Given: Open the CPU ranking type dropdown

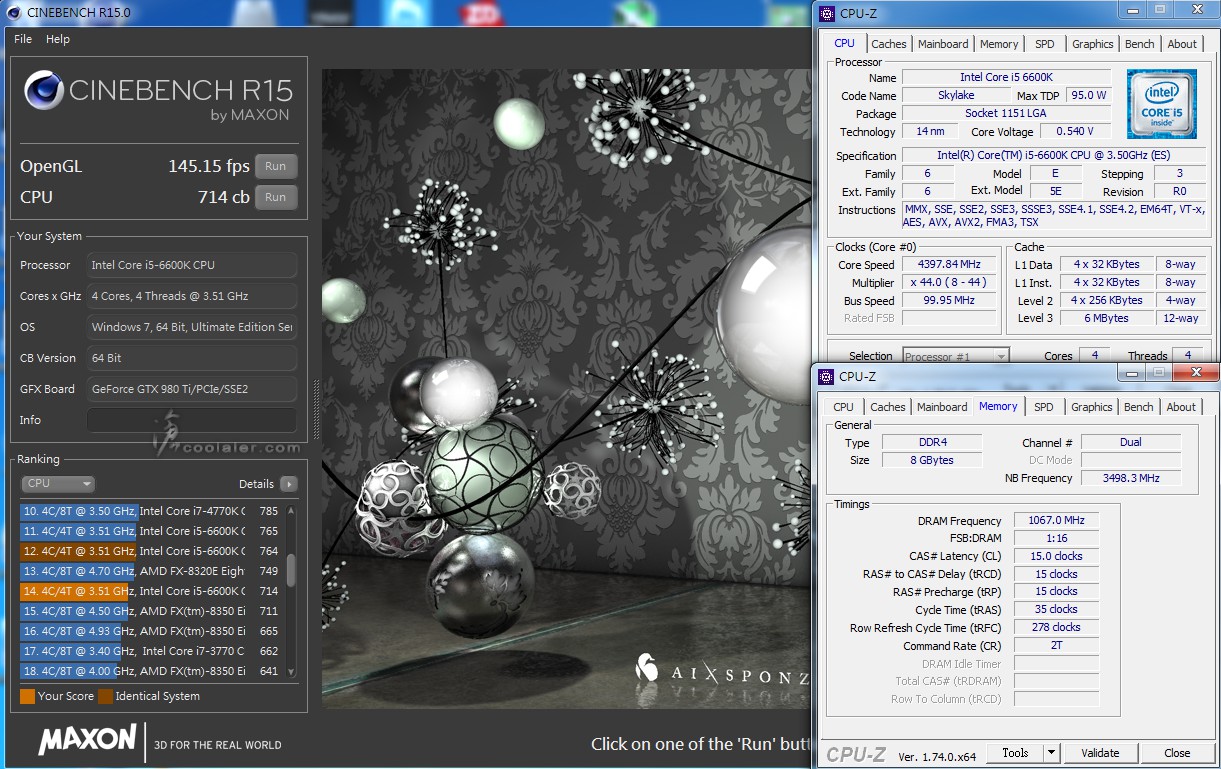Looking at the screenshot, I should [58, 483].
